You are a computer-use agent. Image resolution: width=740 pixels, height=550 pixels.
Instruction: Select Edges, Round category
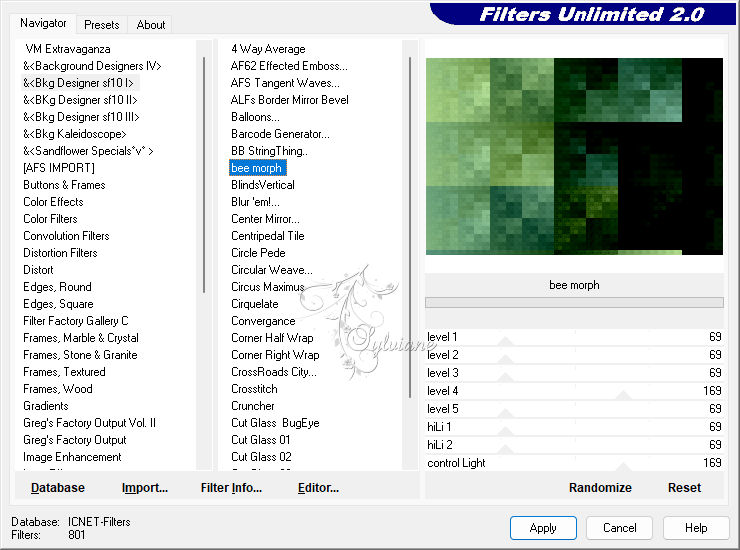pos(57,287)
